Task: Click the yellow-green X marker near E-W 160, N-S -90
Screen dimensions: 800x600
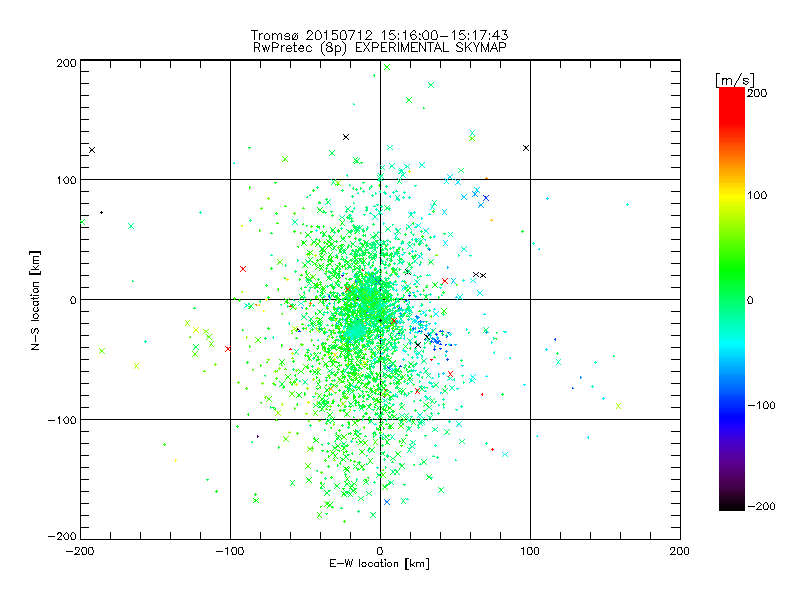Action: coord(618,406)
